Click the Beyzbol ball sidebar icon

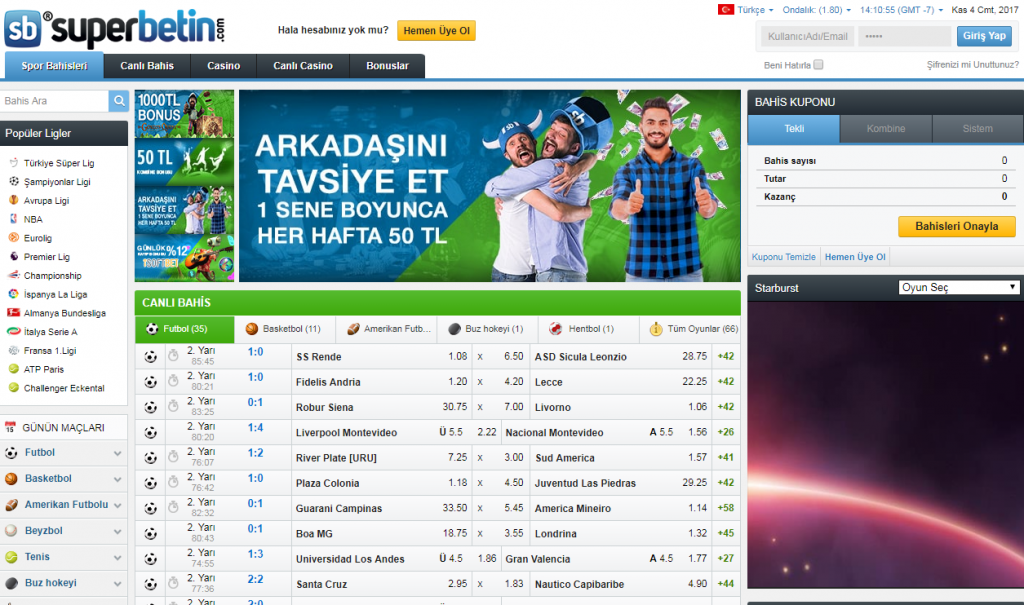pos(11,531)
